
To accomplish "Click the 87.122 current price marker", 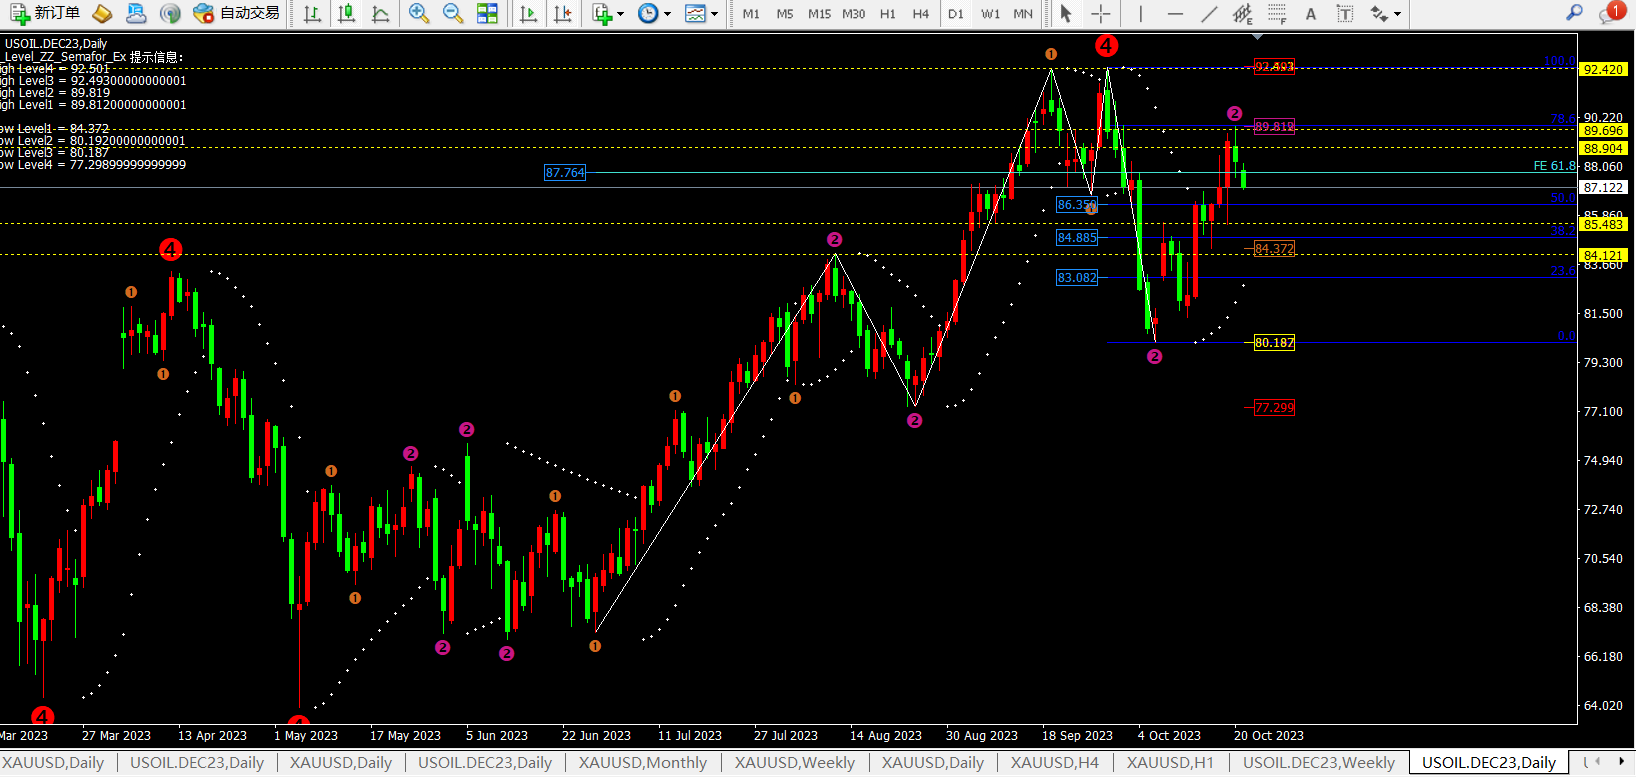I will 1603,187.
